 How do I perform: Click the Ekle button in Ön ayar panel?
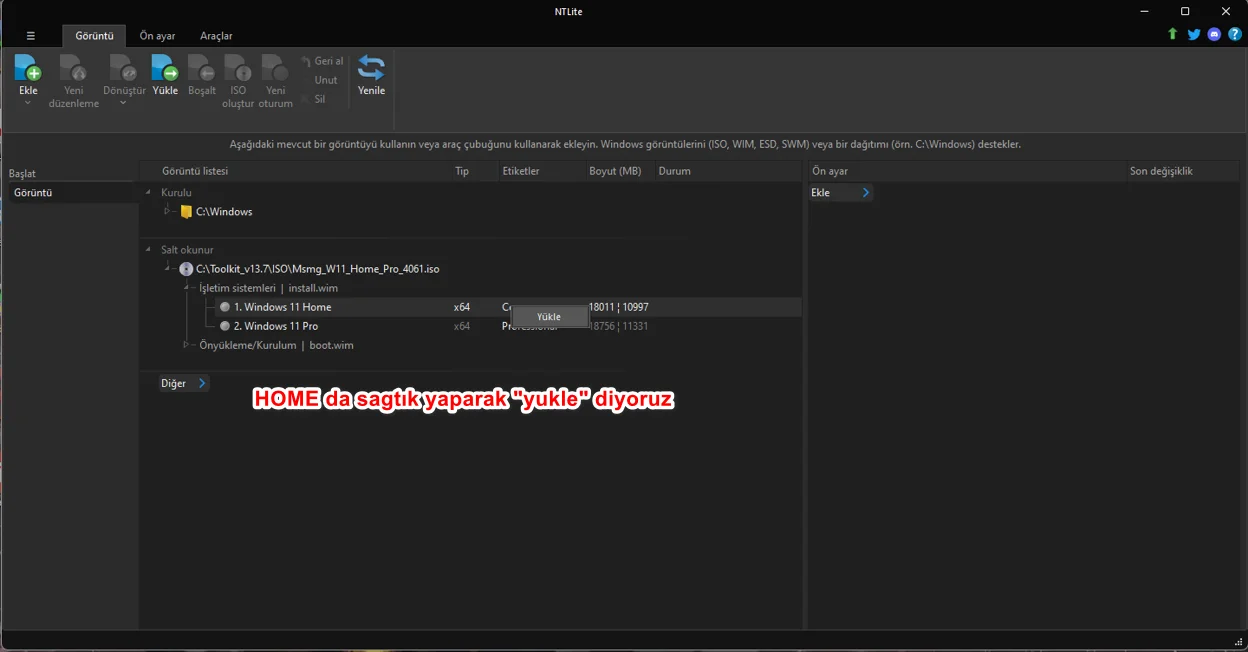[x=840, y=192]
